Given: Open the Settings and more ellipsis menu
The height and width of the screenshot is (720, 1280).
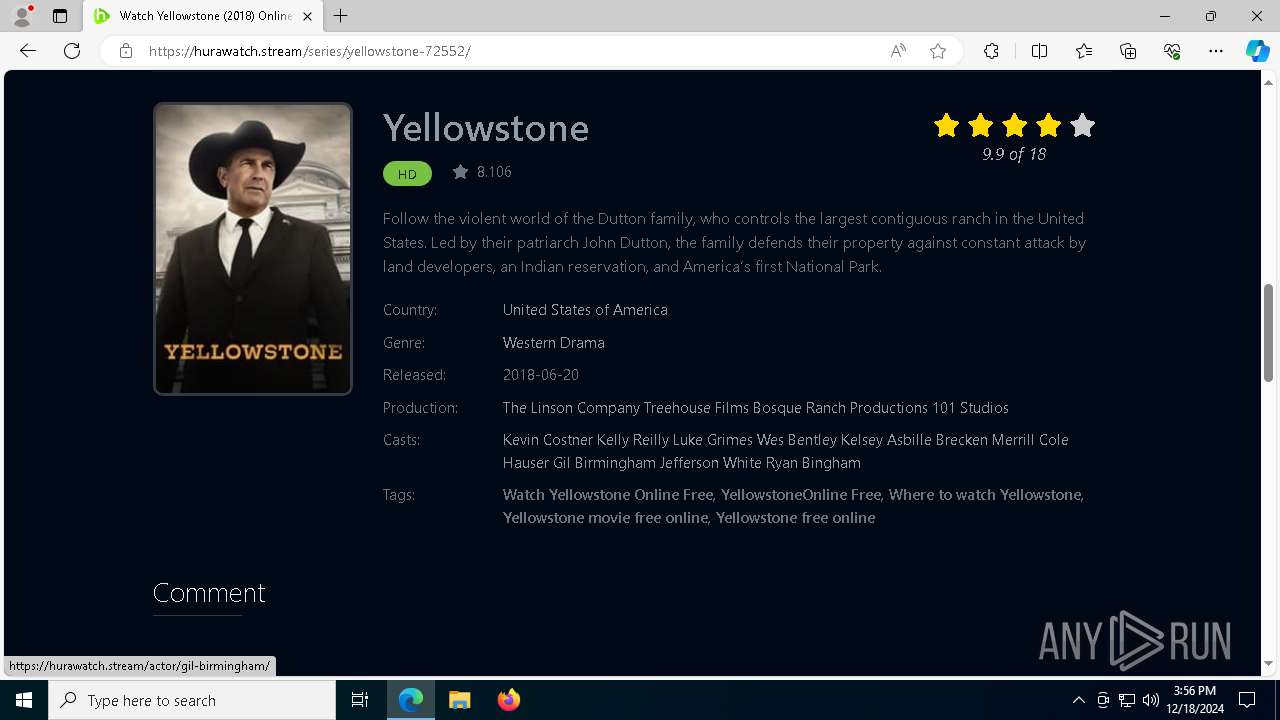Looking at the screenshot, I should (x=1216, y=51).
